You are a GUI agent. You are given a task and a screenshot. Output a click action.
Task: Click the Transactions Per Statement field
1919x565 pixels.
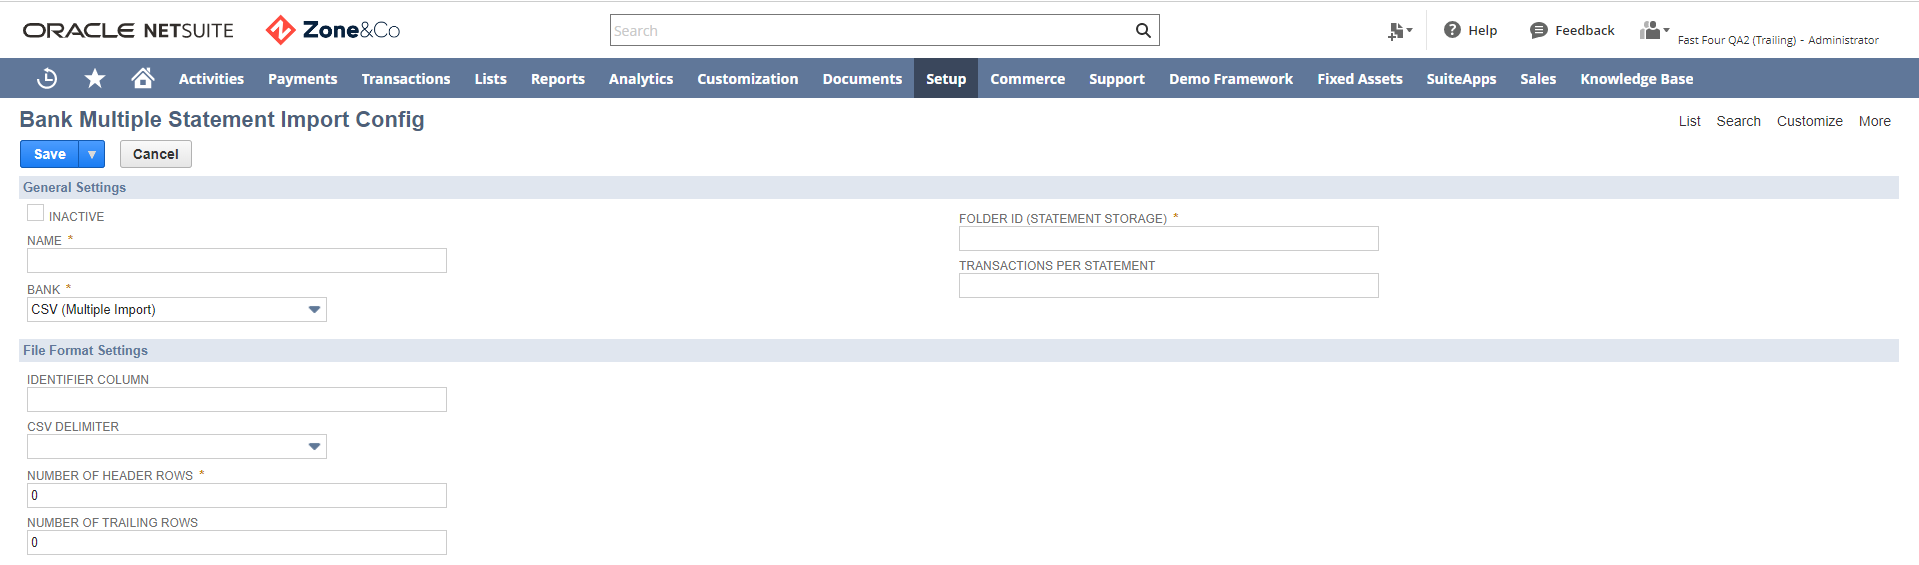click(x=1169, y=285)
